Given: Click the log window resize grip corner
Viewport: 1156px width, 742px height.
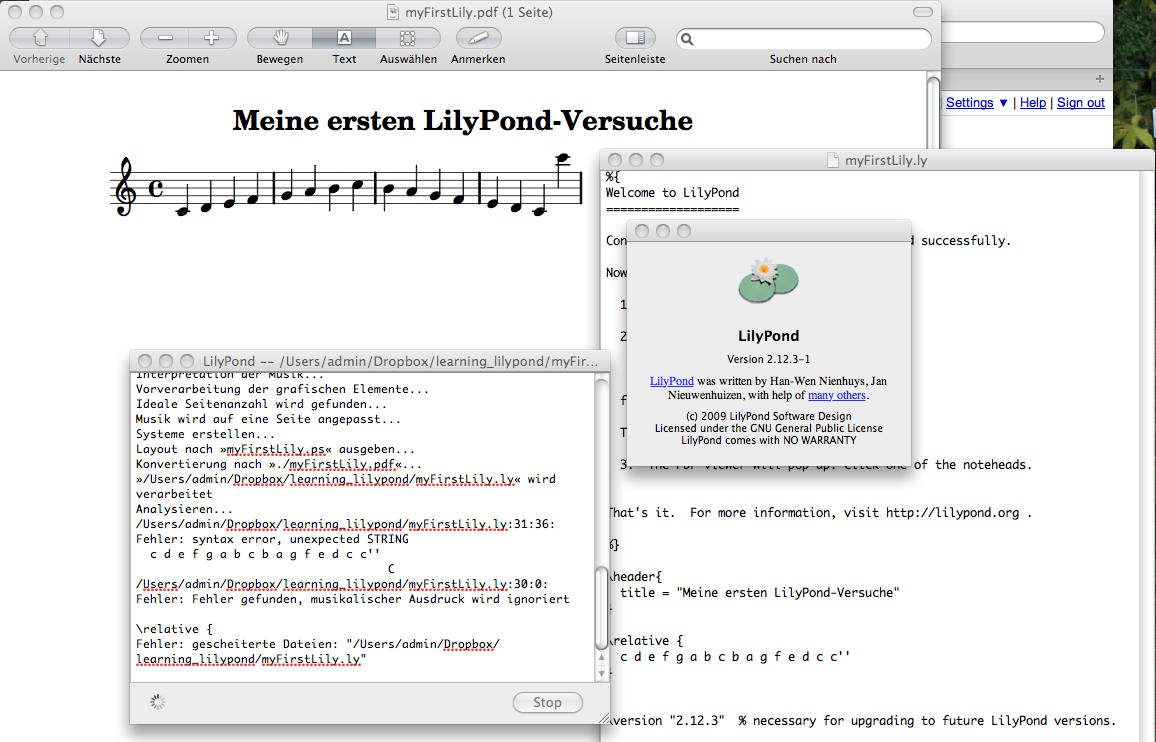Looking at the screenshot, I should pos(604,718).
